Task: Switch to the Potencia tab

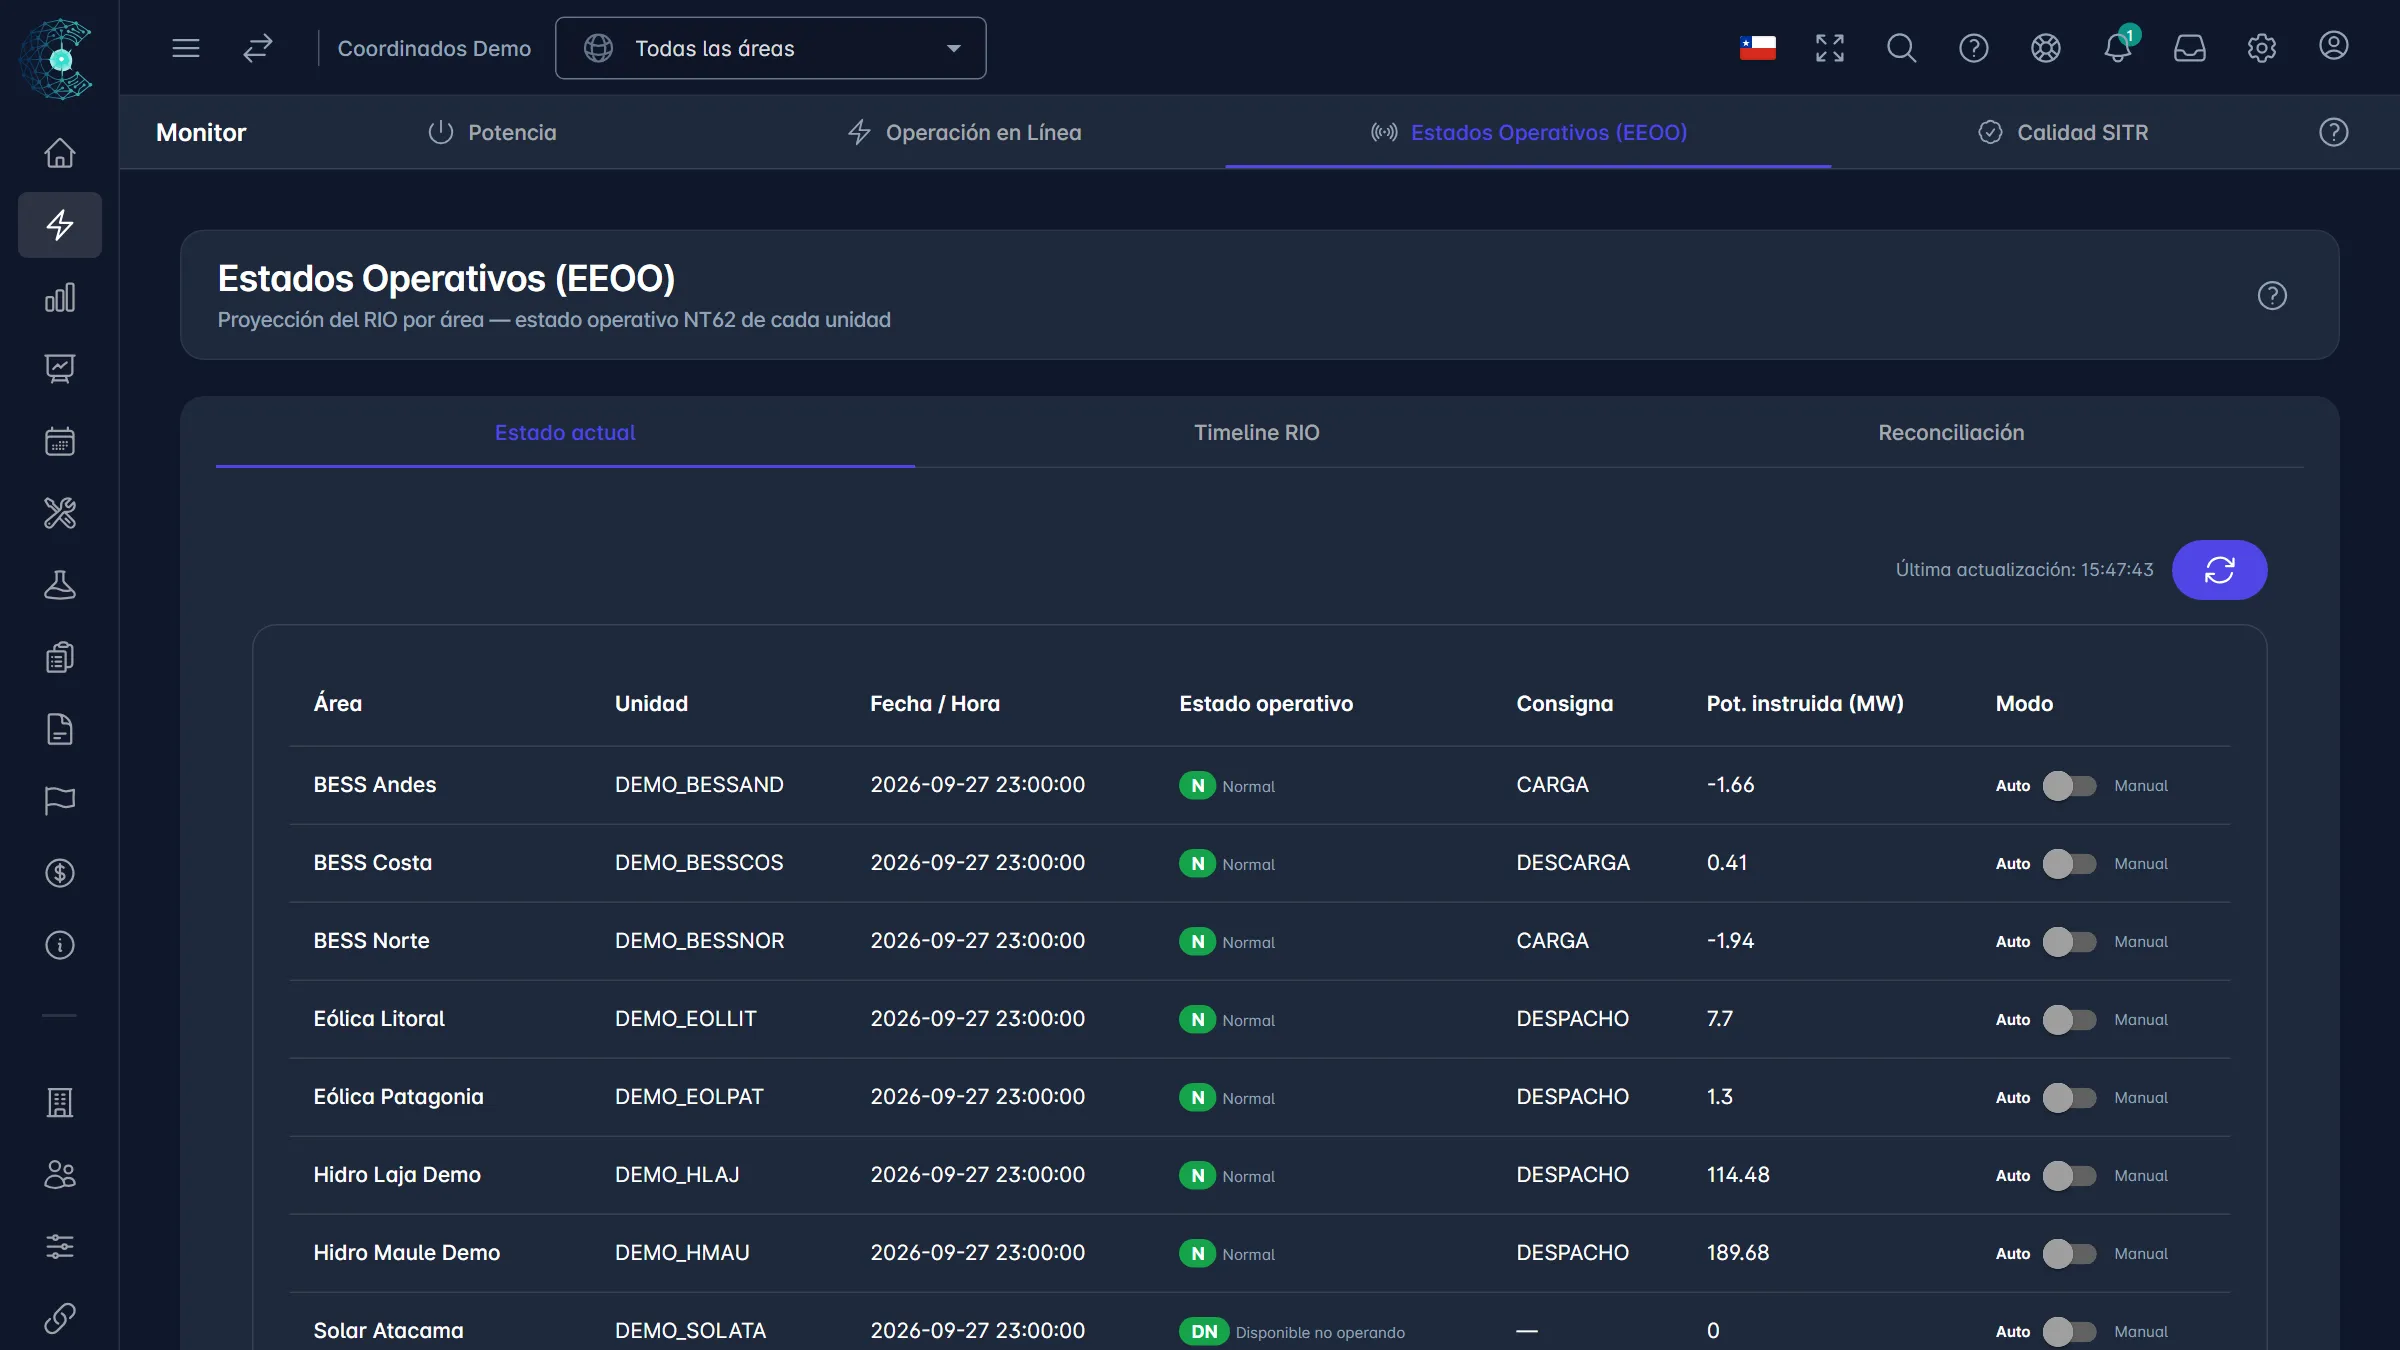Action: tap(492, 132)
